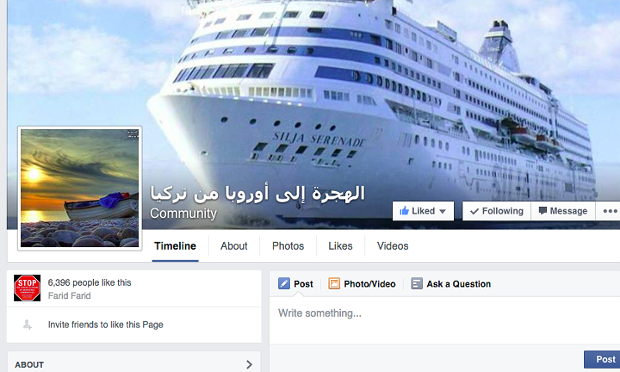Open the Photos tab

288,246
